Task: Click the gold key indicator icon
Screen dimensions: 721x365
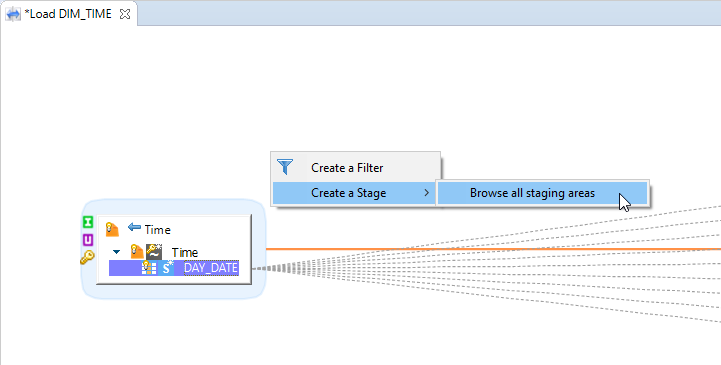Action: pyautogui.click(x=87, y=257)
